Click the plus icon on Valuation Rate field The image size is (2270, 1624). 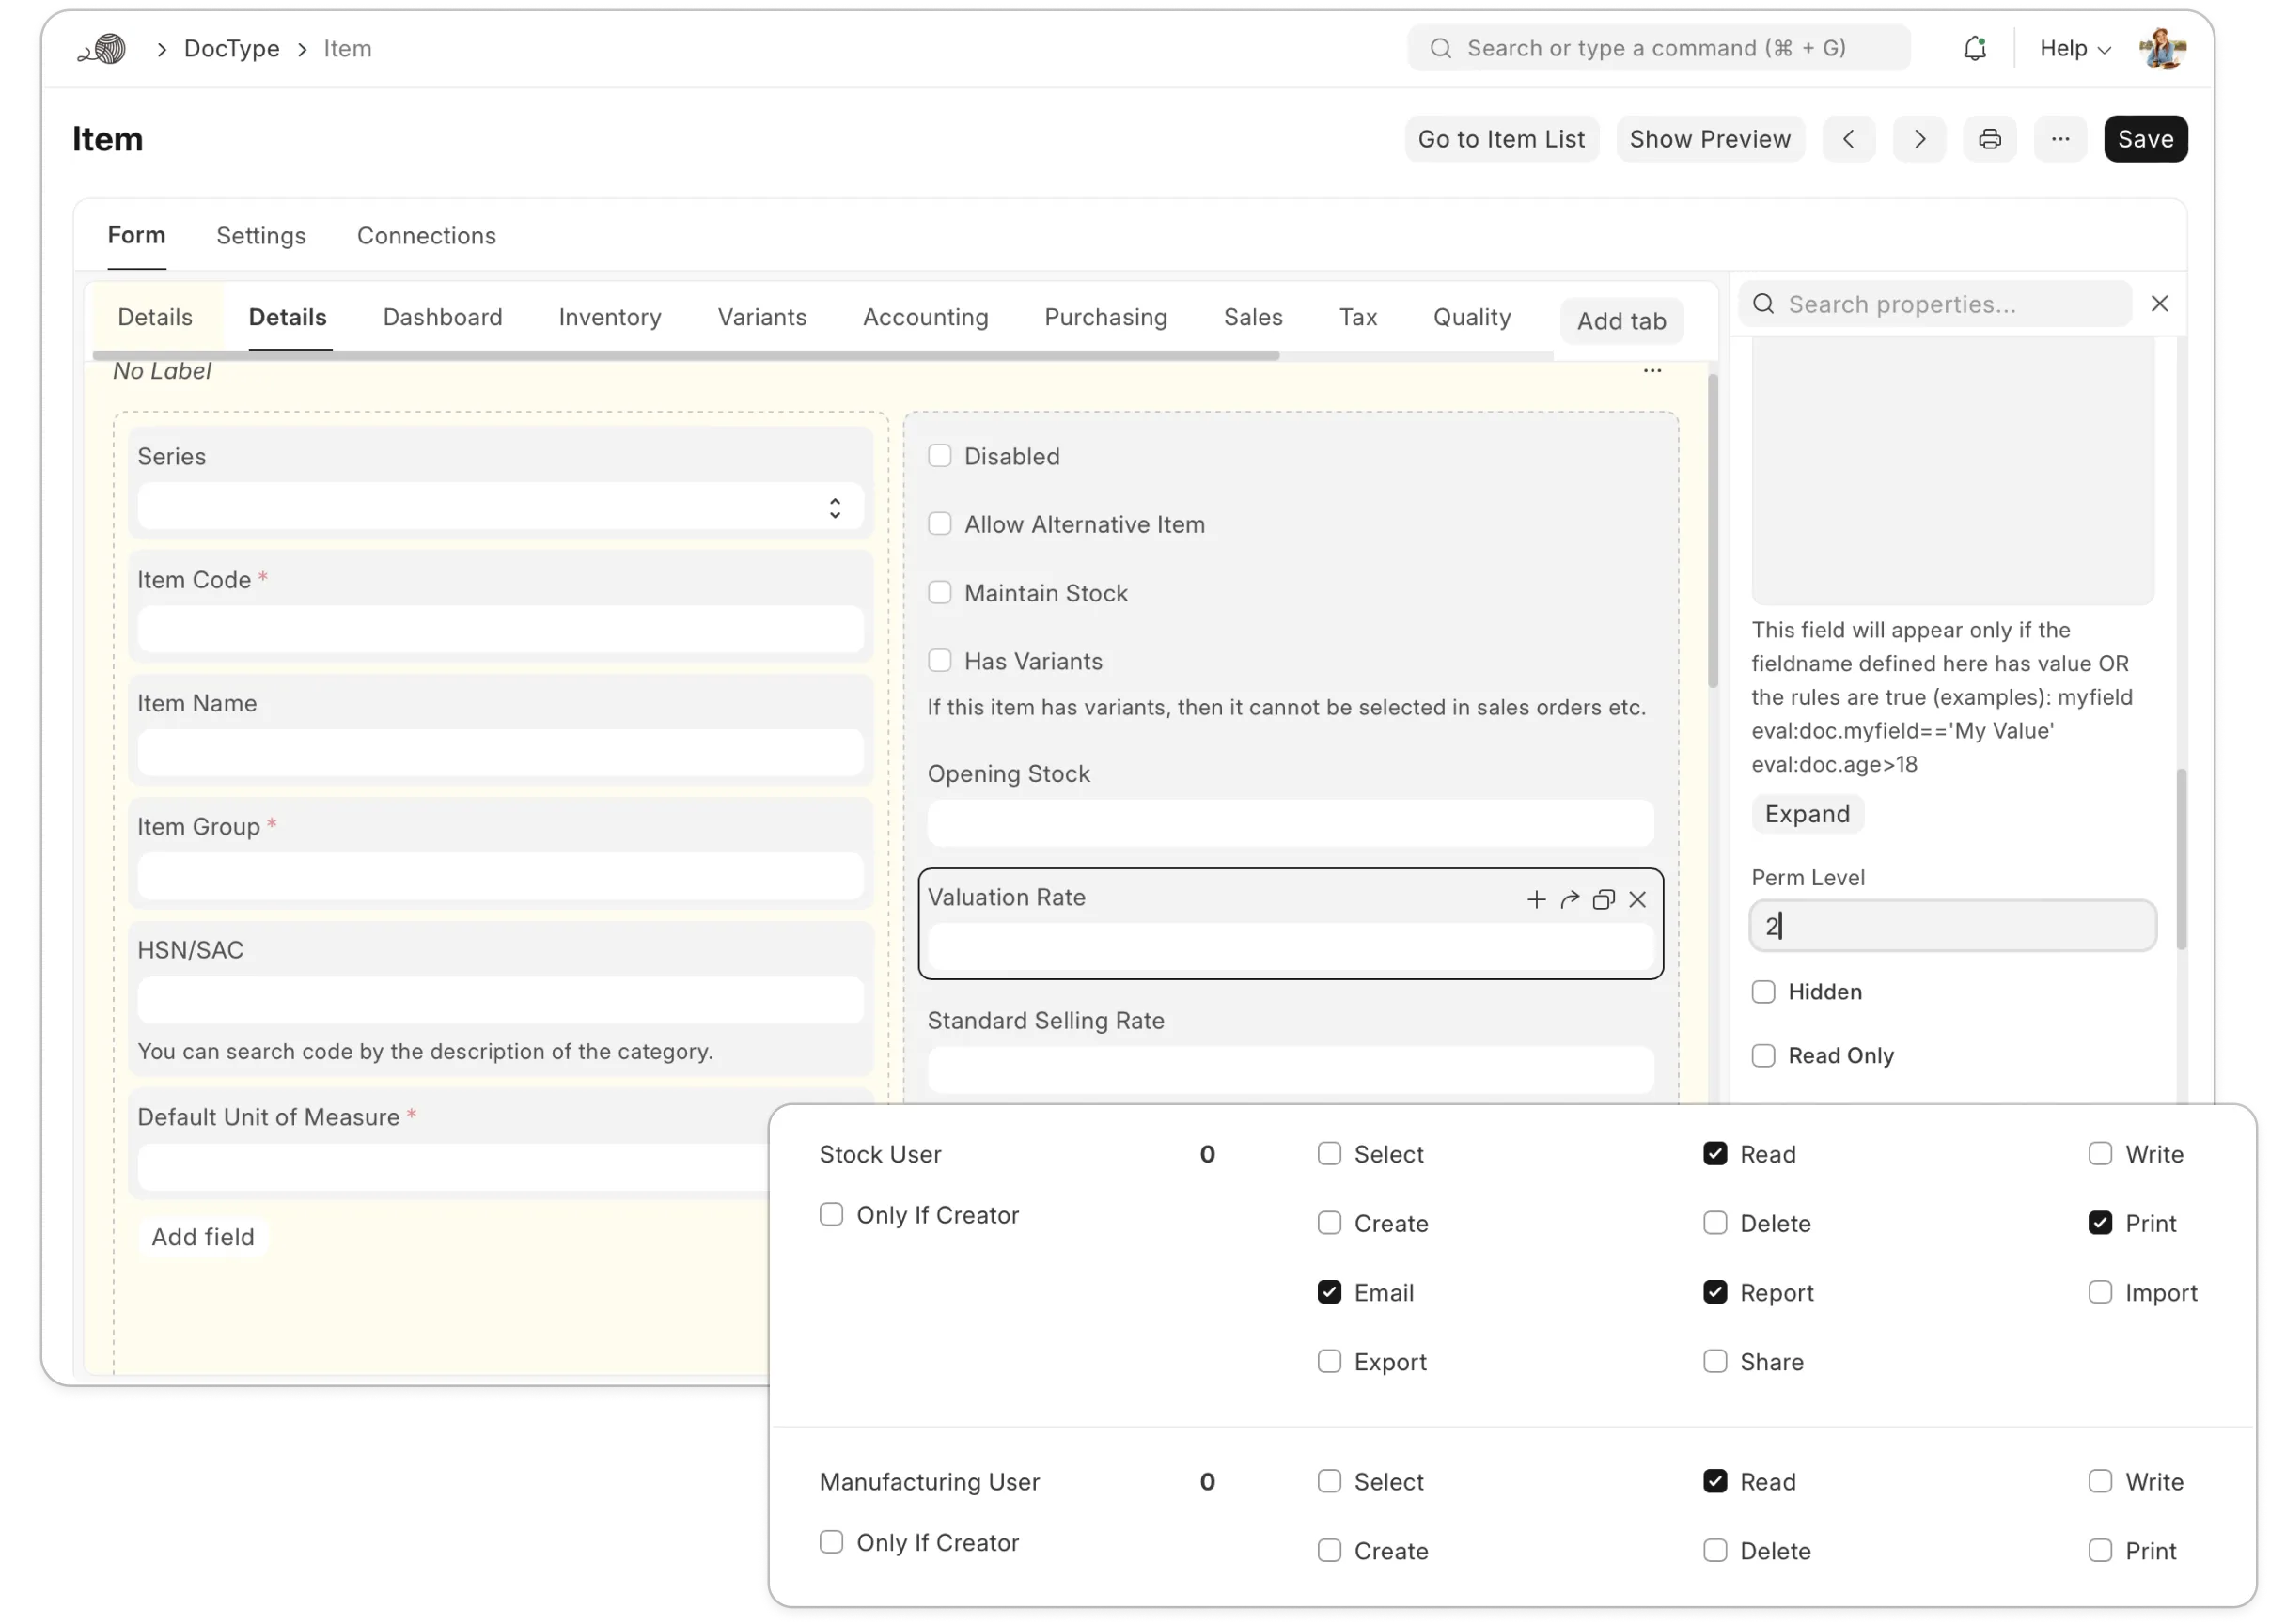coord(1536,899)
